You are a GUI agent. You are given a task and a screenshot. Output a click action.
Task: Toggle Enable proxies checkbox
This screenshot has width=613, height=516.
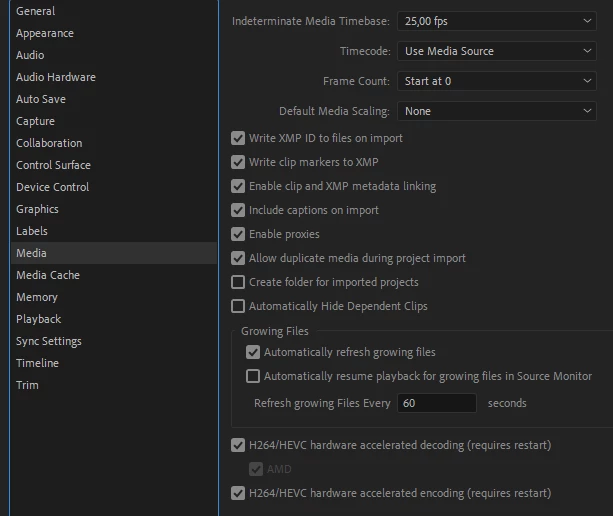click(238, 234)
